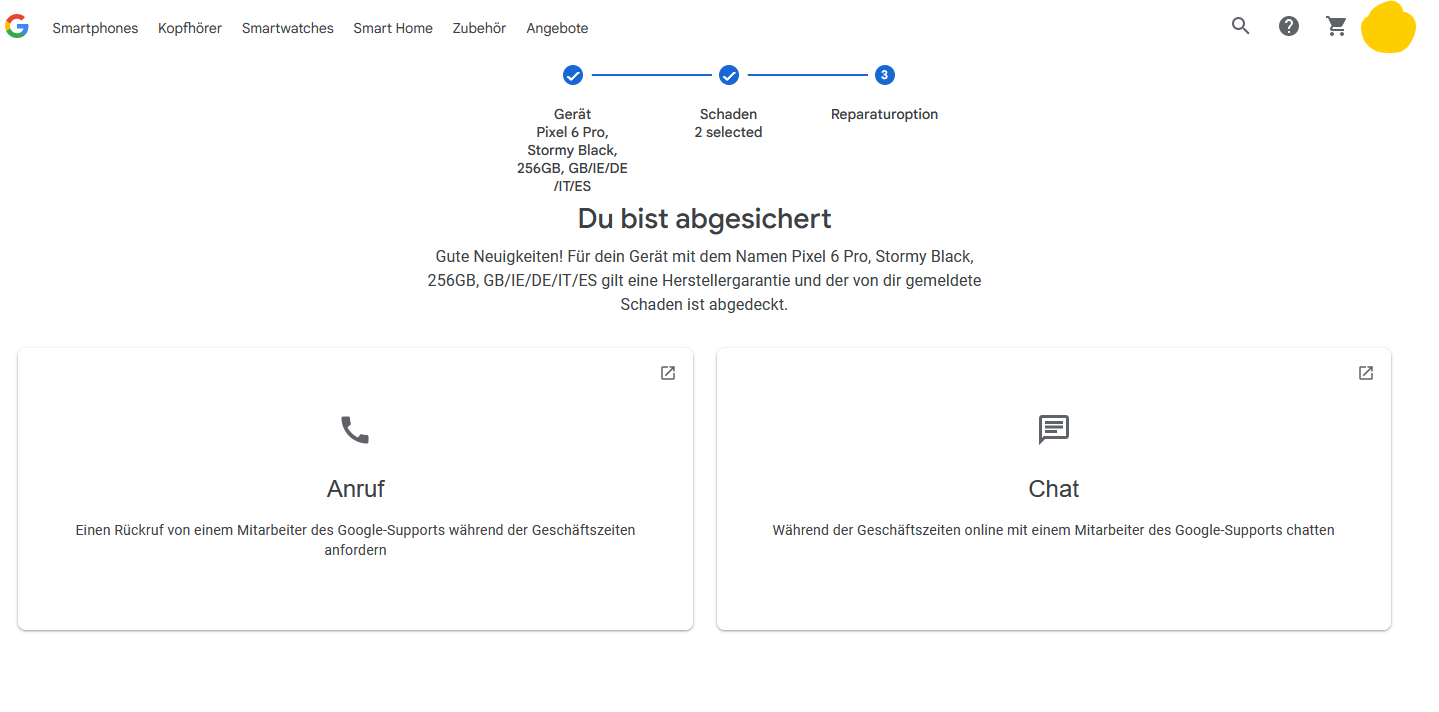
Task: Open Zubehör in the top navigation
Action: tap(480, 28)
